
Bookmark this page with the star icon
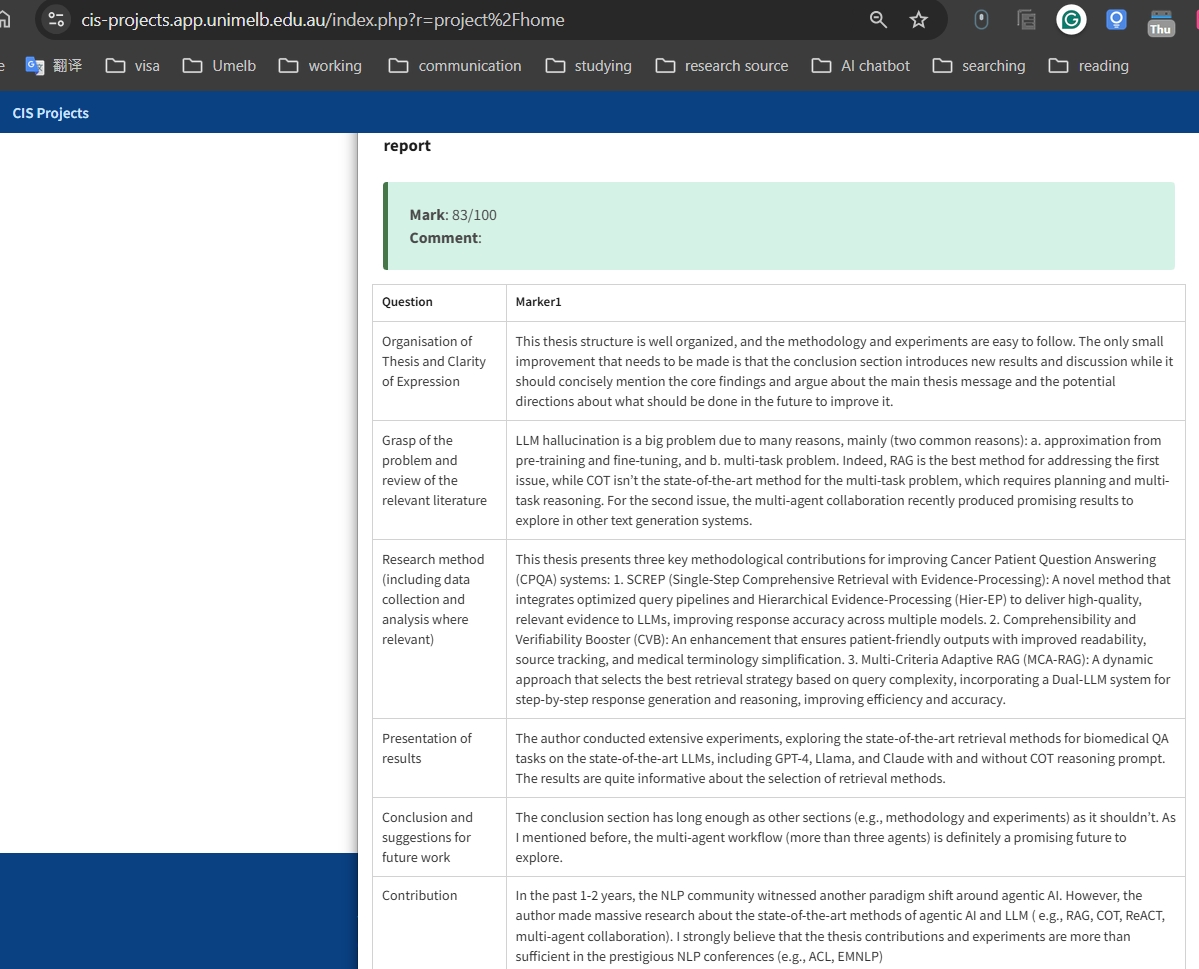[918, 20]
